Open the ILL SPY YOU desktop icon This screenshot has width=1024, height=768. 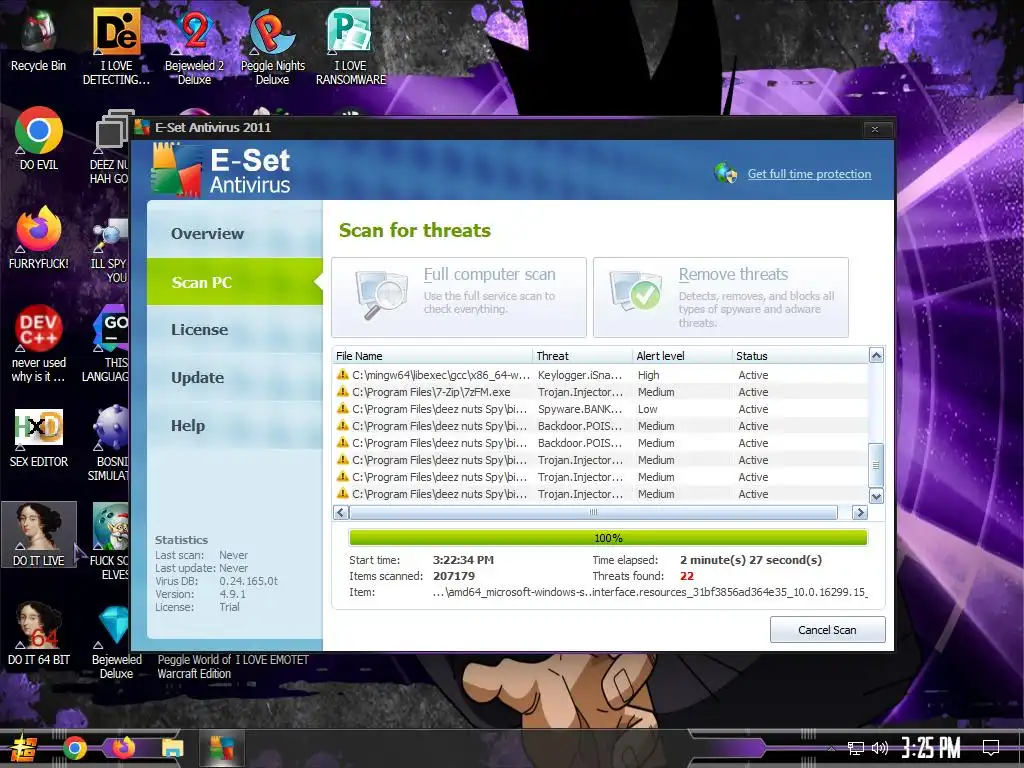click(x=110, y=251)
